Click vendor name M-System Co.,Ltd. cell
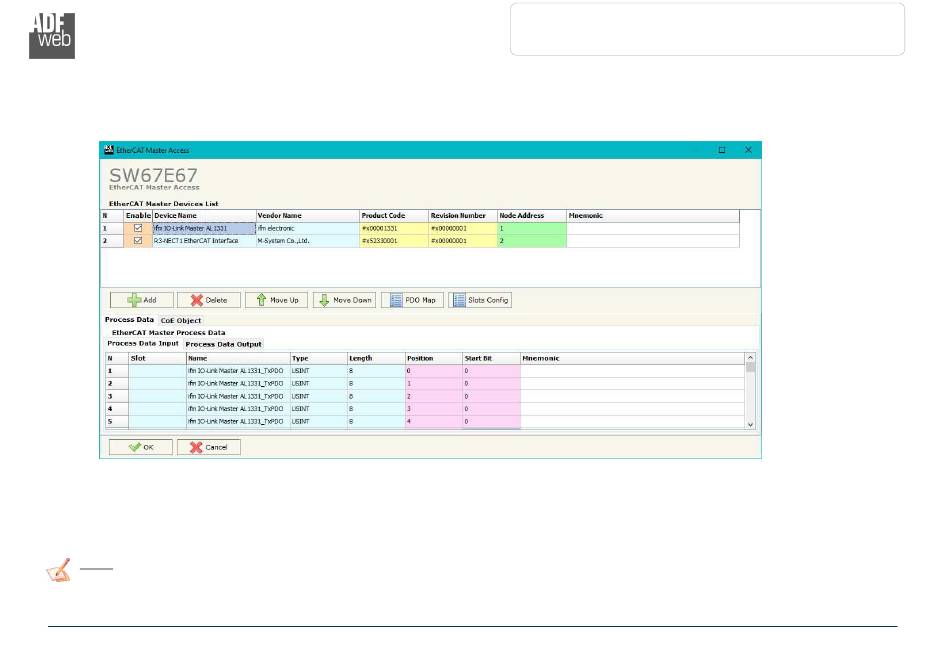Viewport: 950px width, 659px height. pyautogui.click(x=308, y=240)
